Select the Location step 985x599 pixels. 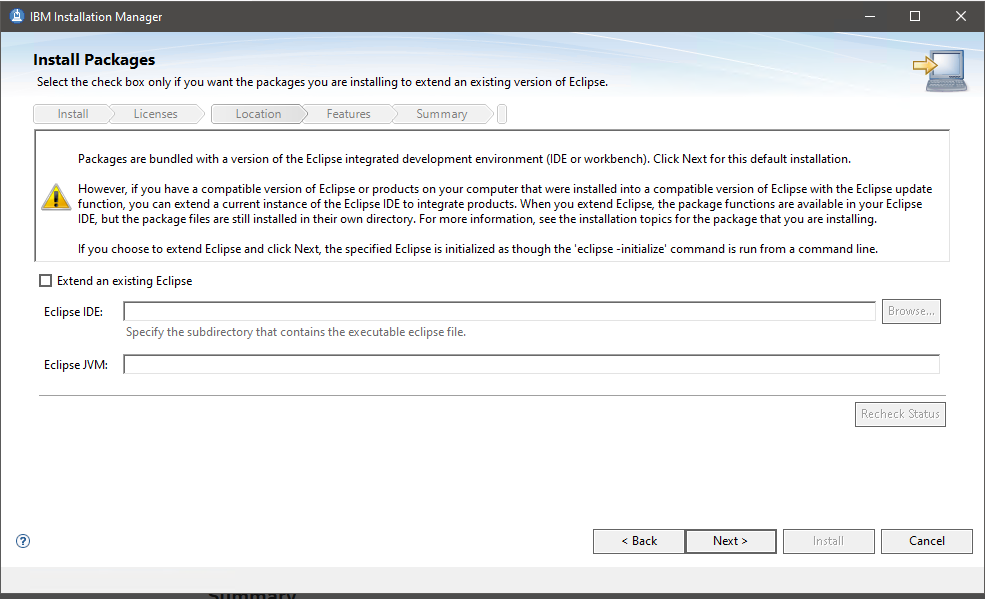[257, 113]
